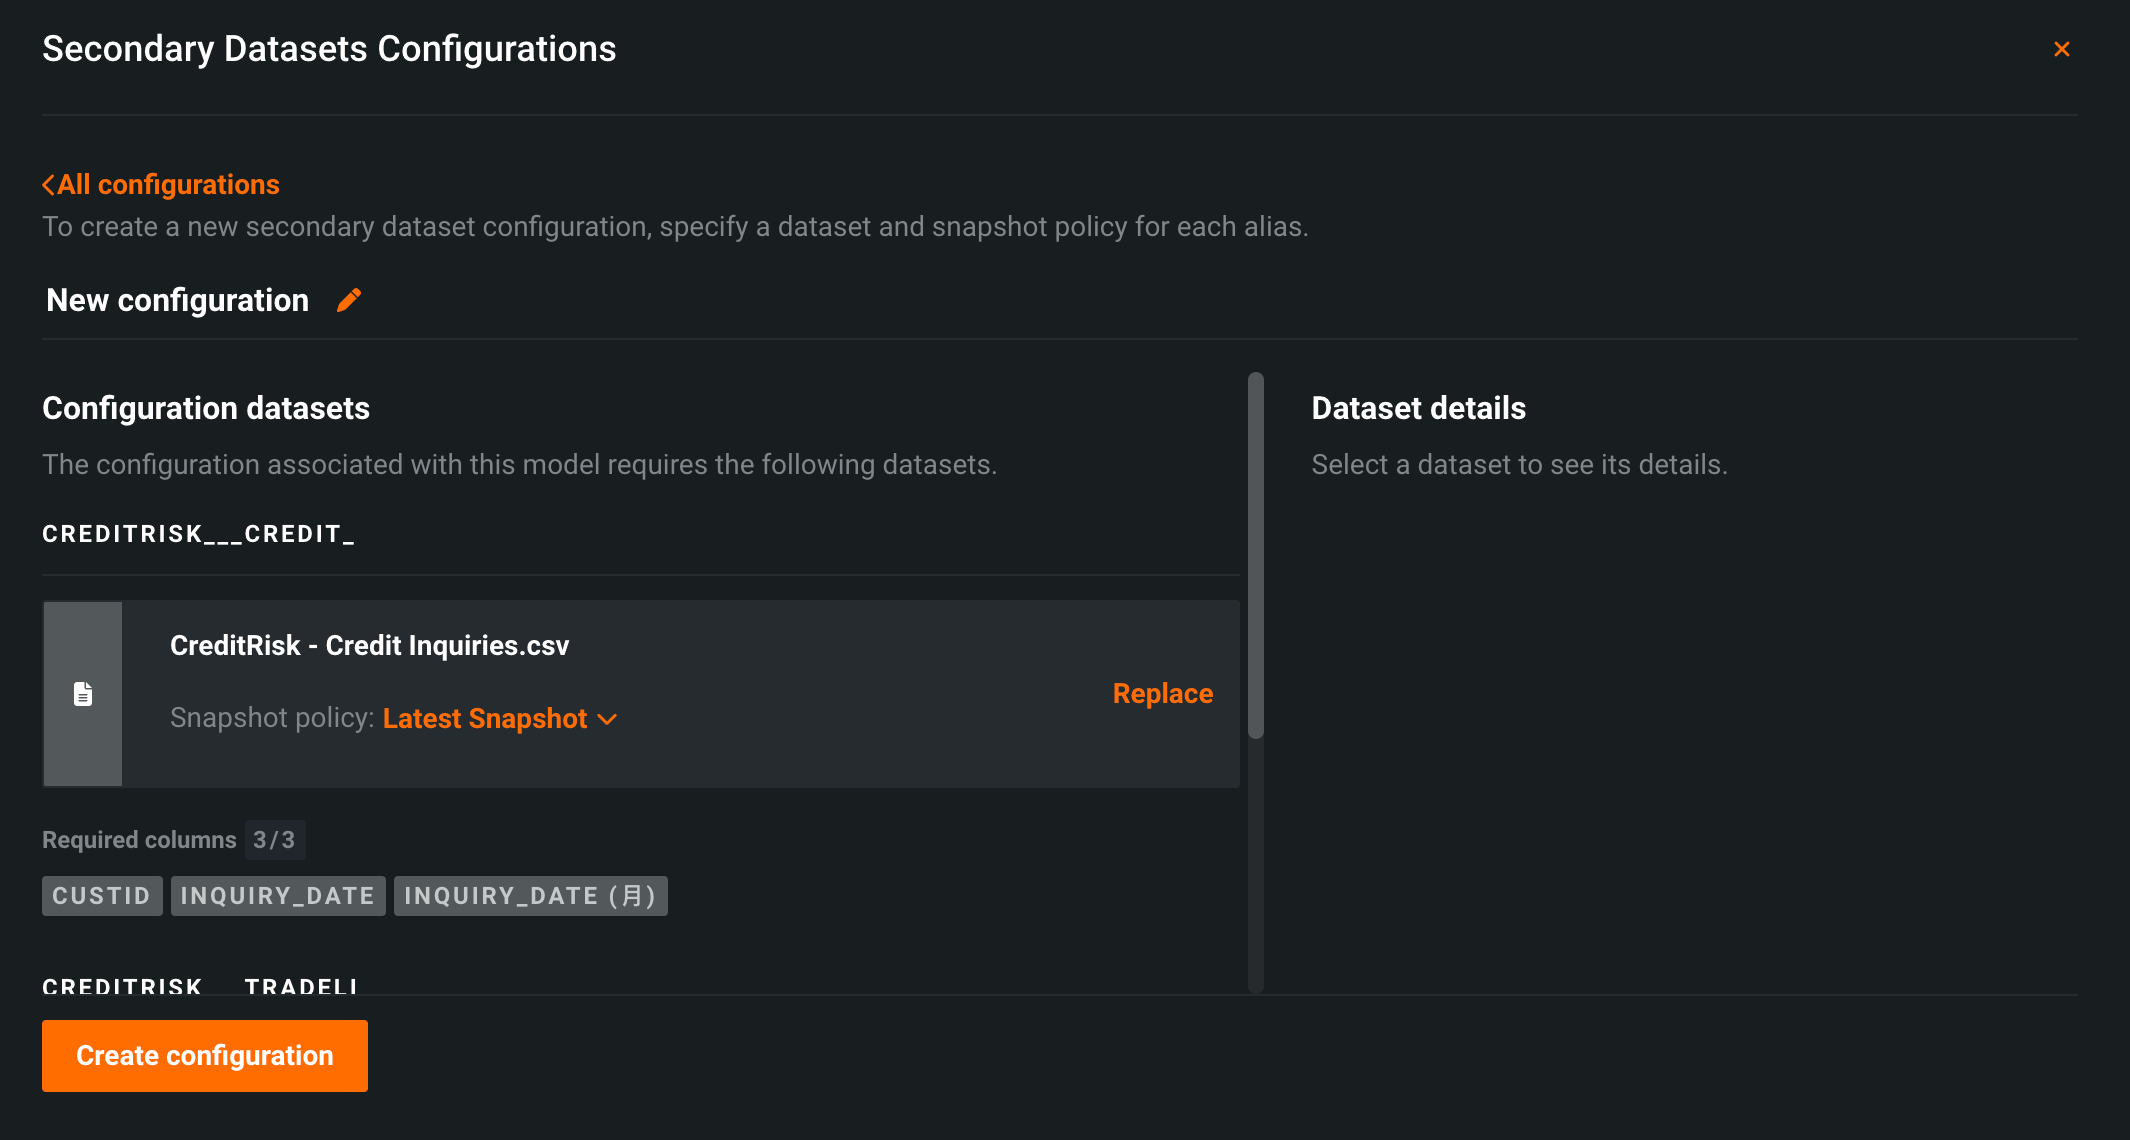Click the Required columns 3/3 badge
Image resolution: width=2130 pixels, height=1140 pixels.
click(x=274, y=840)
